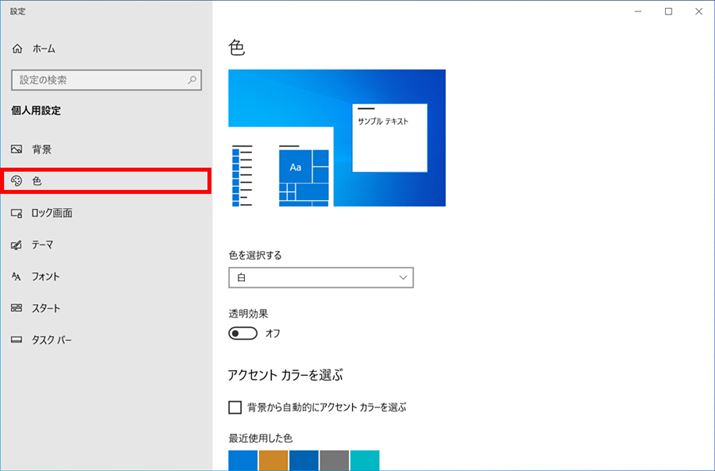Click the color preview image
This screenshot has width=715, height=471.
coord(337,138)
